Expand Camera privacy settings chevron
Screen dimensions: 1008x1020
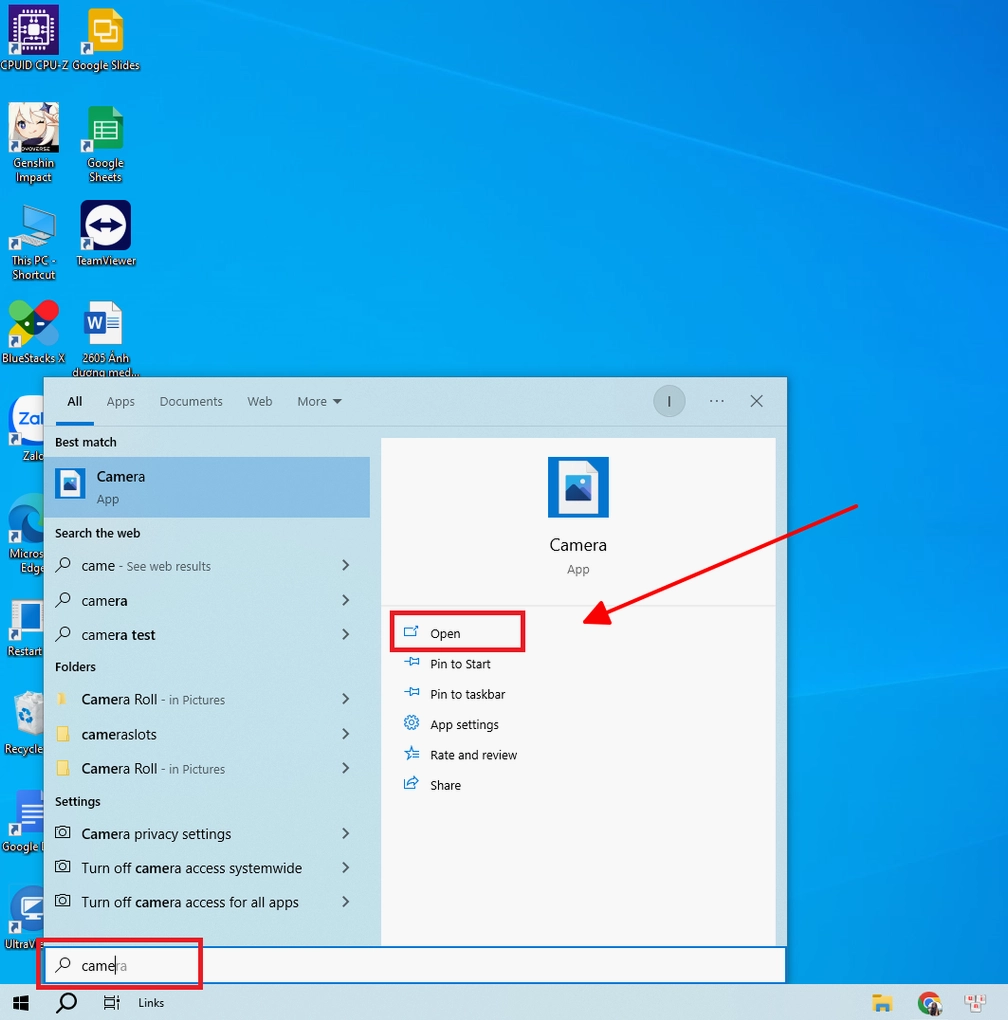coord(345,834)
